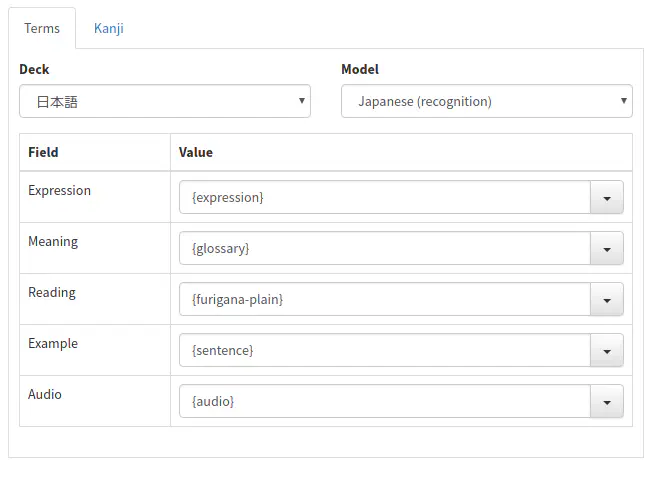The width and height of the screenshot is (650, 480).
Task: Click the Field column header
Action: pyautogui.click(x=43, y=153)
